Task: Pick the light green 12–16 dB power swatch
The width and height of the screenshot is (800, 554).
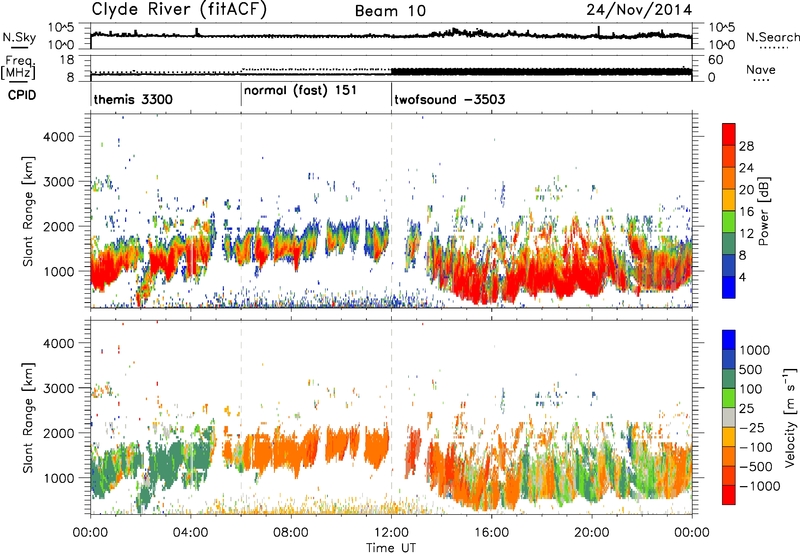Action: coord(729,221)
